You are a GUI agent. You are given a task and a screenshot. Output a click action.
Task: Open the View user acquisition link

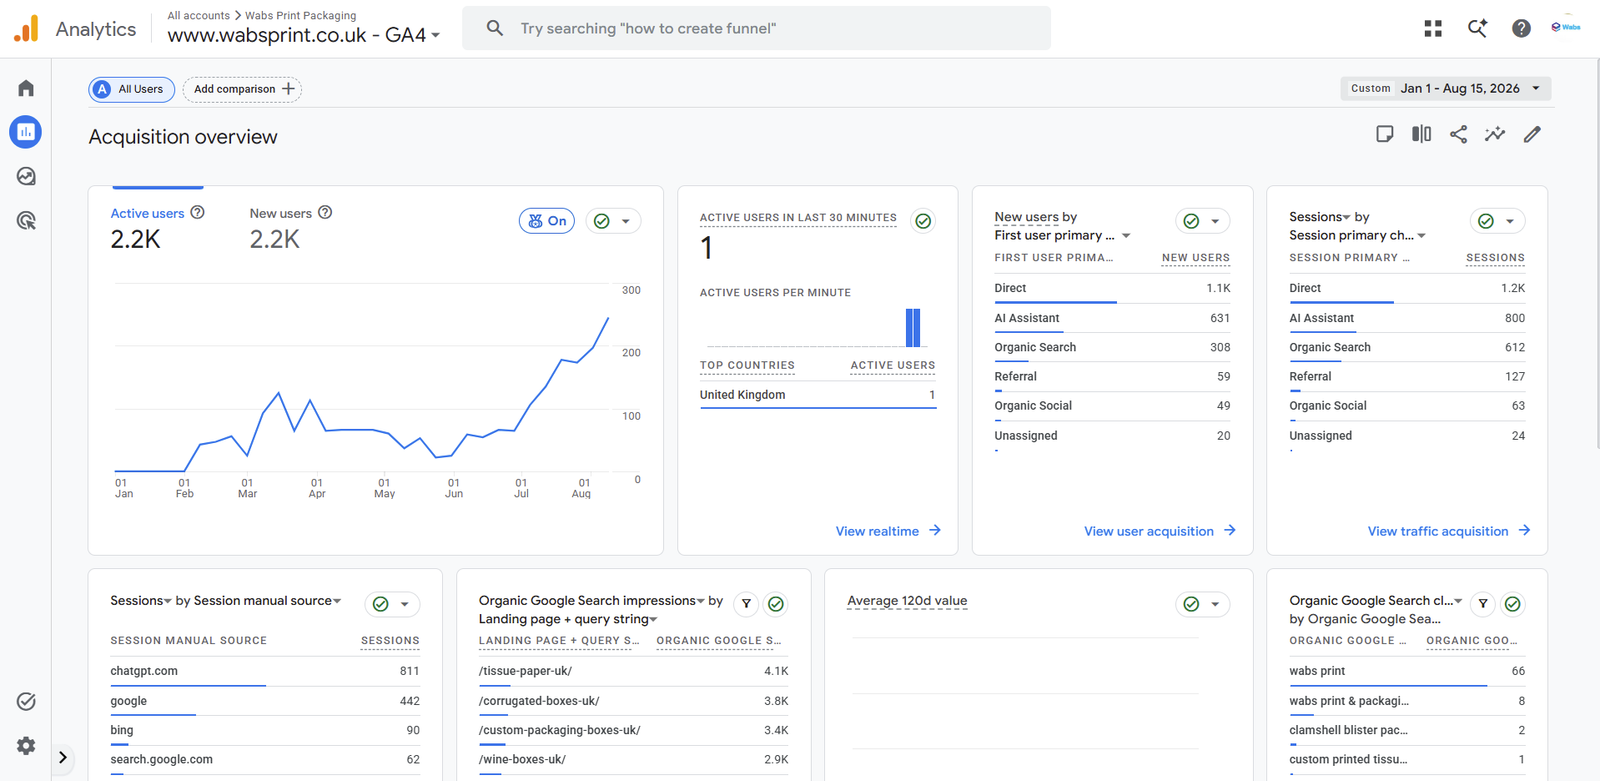pyautogui.click(x=1160, y=531)
